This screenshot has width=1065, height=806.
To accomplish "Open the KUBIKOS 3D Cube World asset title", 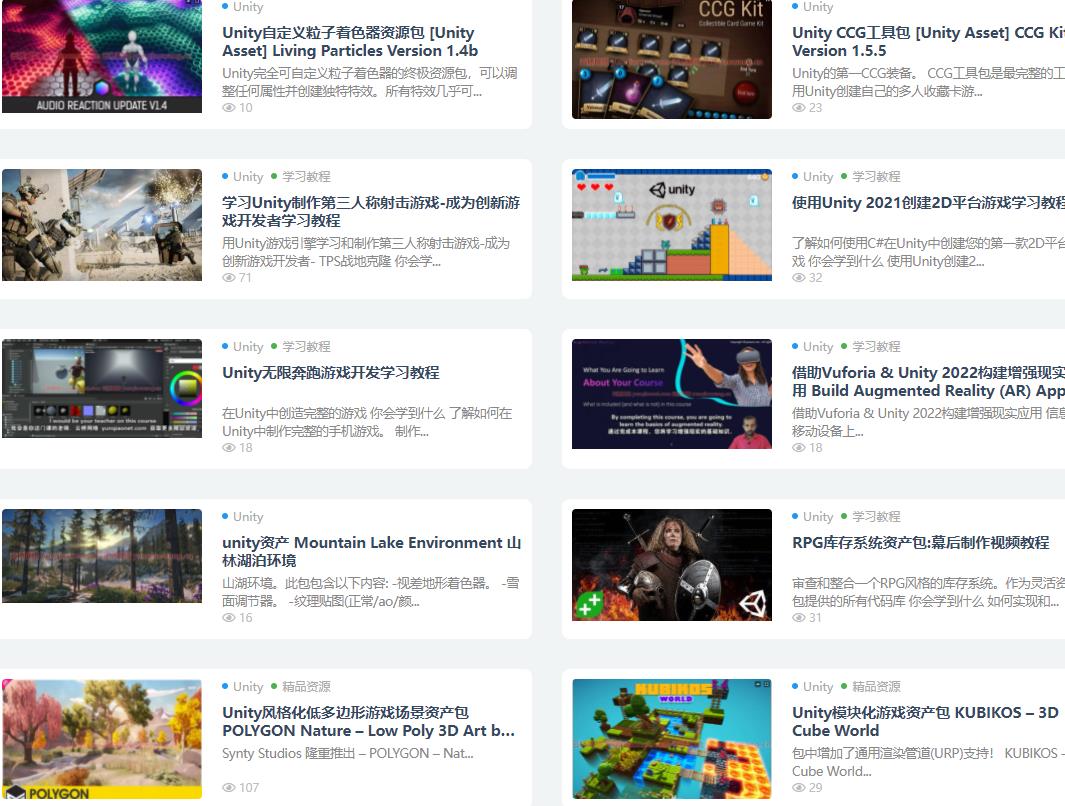I will tap(926, 721).
